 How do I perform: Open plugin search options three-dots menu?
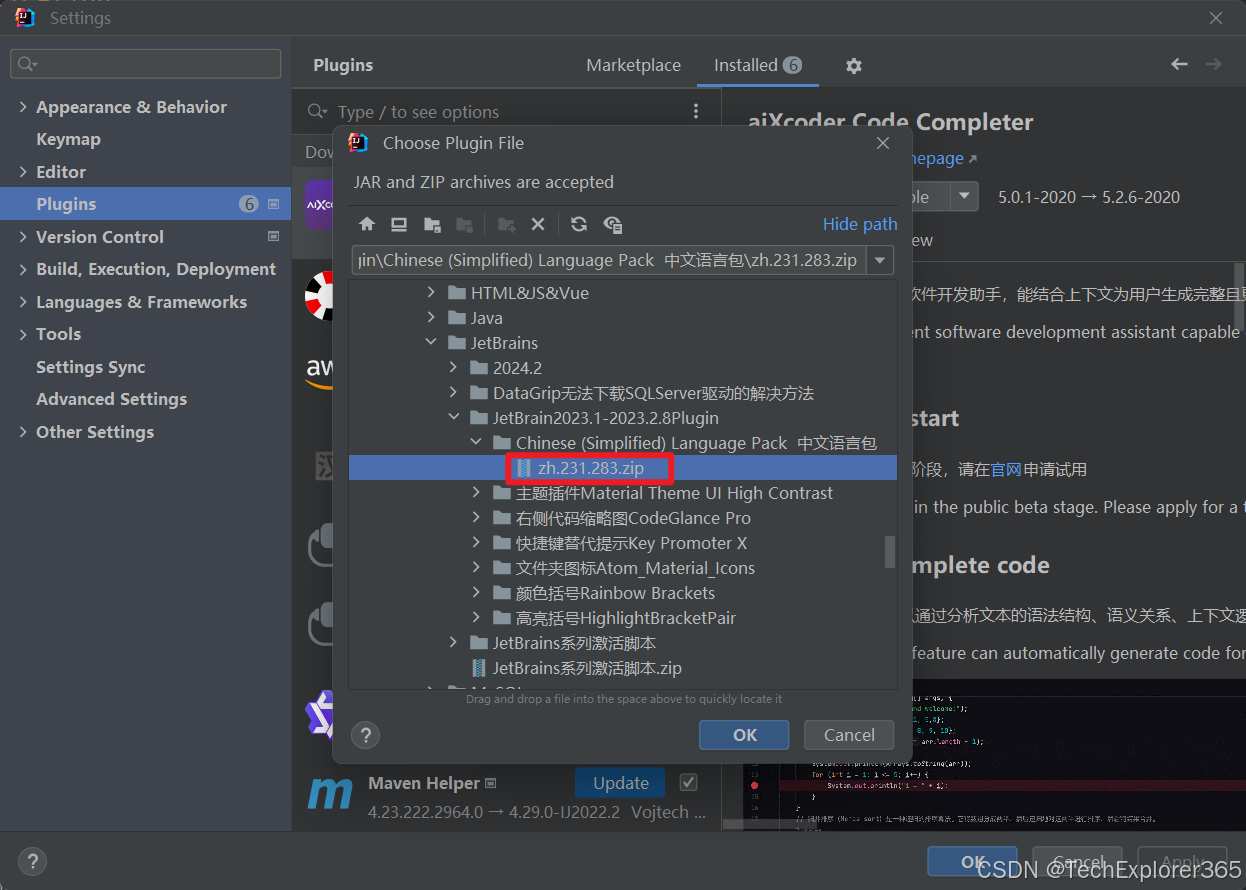(x=697, y=112)
